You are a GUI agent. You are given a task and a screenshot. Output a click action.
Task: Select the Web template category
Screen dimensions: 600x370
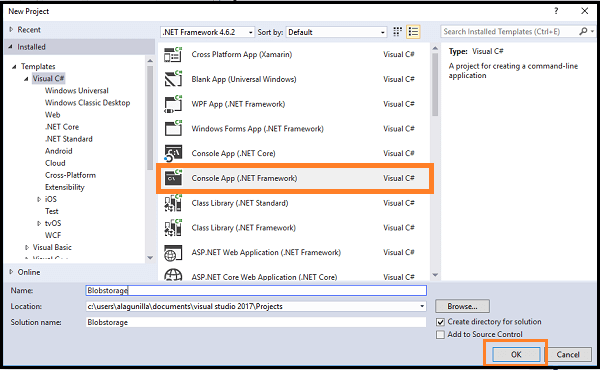[52, 115]
